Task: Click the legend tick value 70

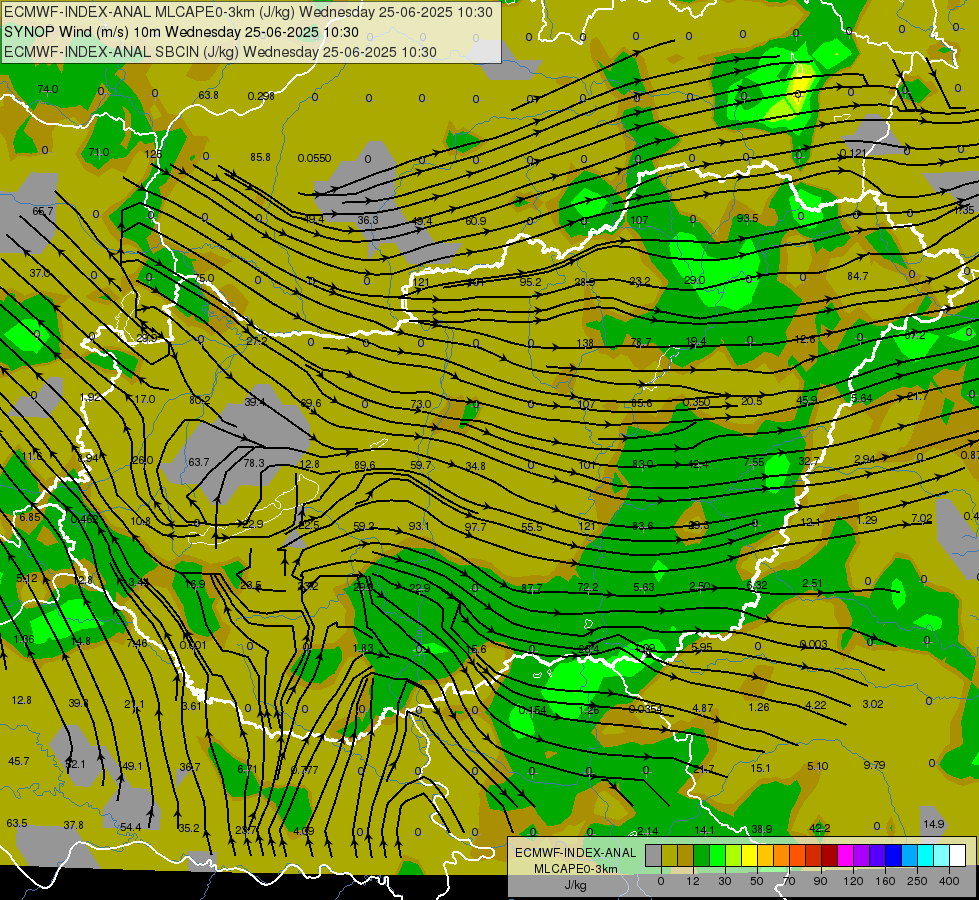Action: coord(789,881)
